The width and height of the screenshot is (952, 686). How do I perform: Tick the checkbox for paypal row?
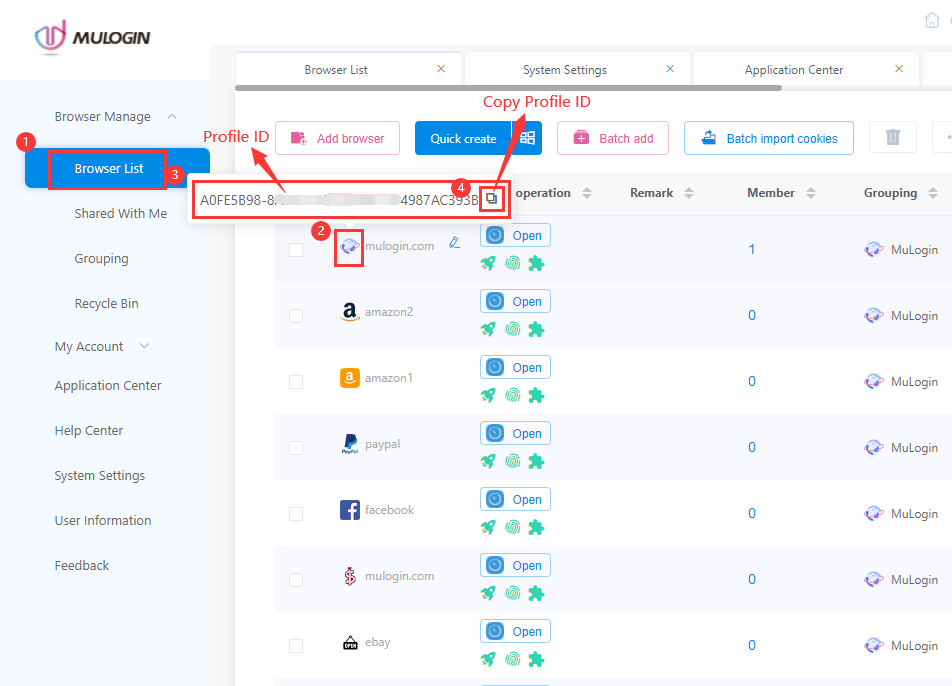click(296, 448)
